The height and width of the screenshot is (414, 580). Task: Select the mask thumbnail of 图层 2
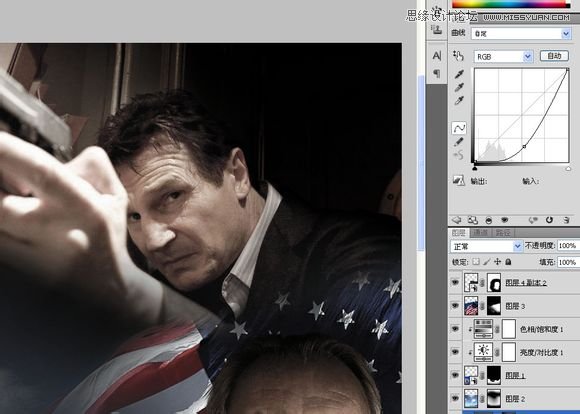coord(494,398)
